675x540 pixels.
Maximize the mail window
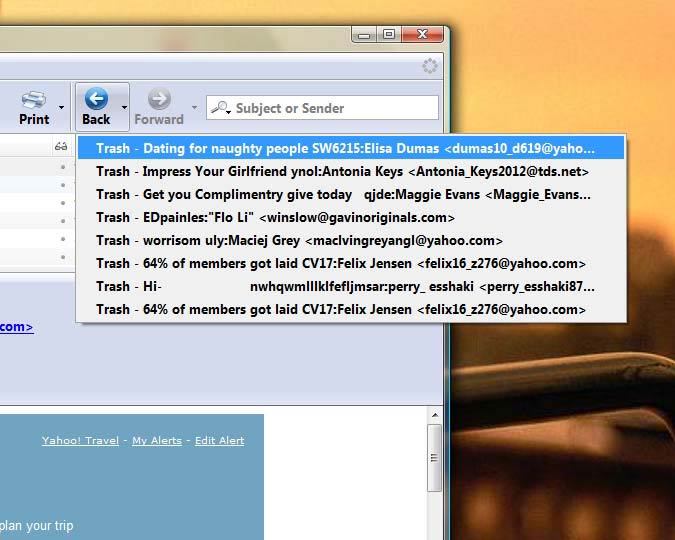[x=389, y=34]
